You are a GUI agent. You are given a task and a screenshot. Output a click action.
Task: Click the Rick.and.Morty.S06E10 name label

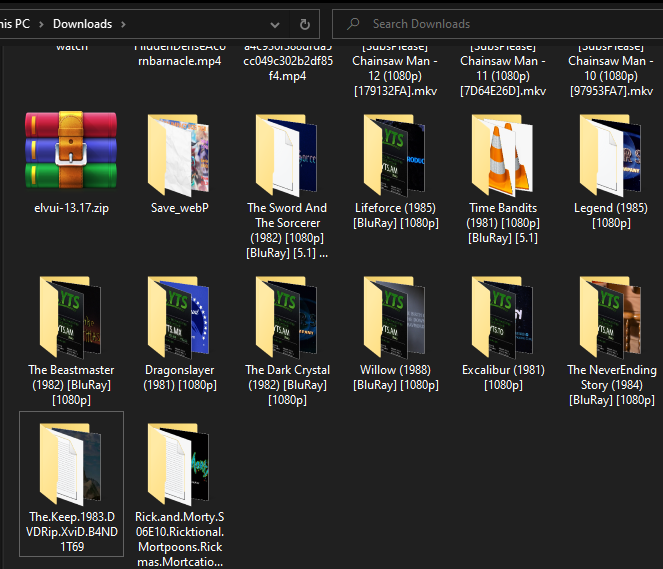click(180, 539)
